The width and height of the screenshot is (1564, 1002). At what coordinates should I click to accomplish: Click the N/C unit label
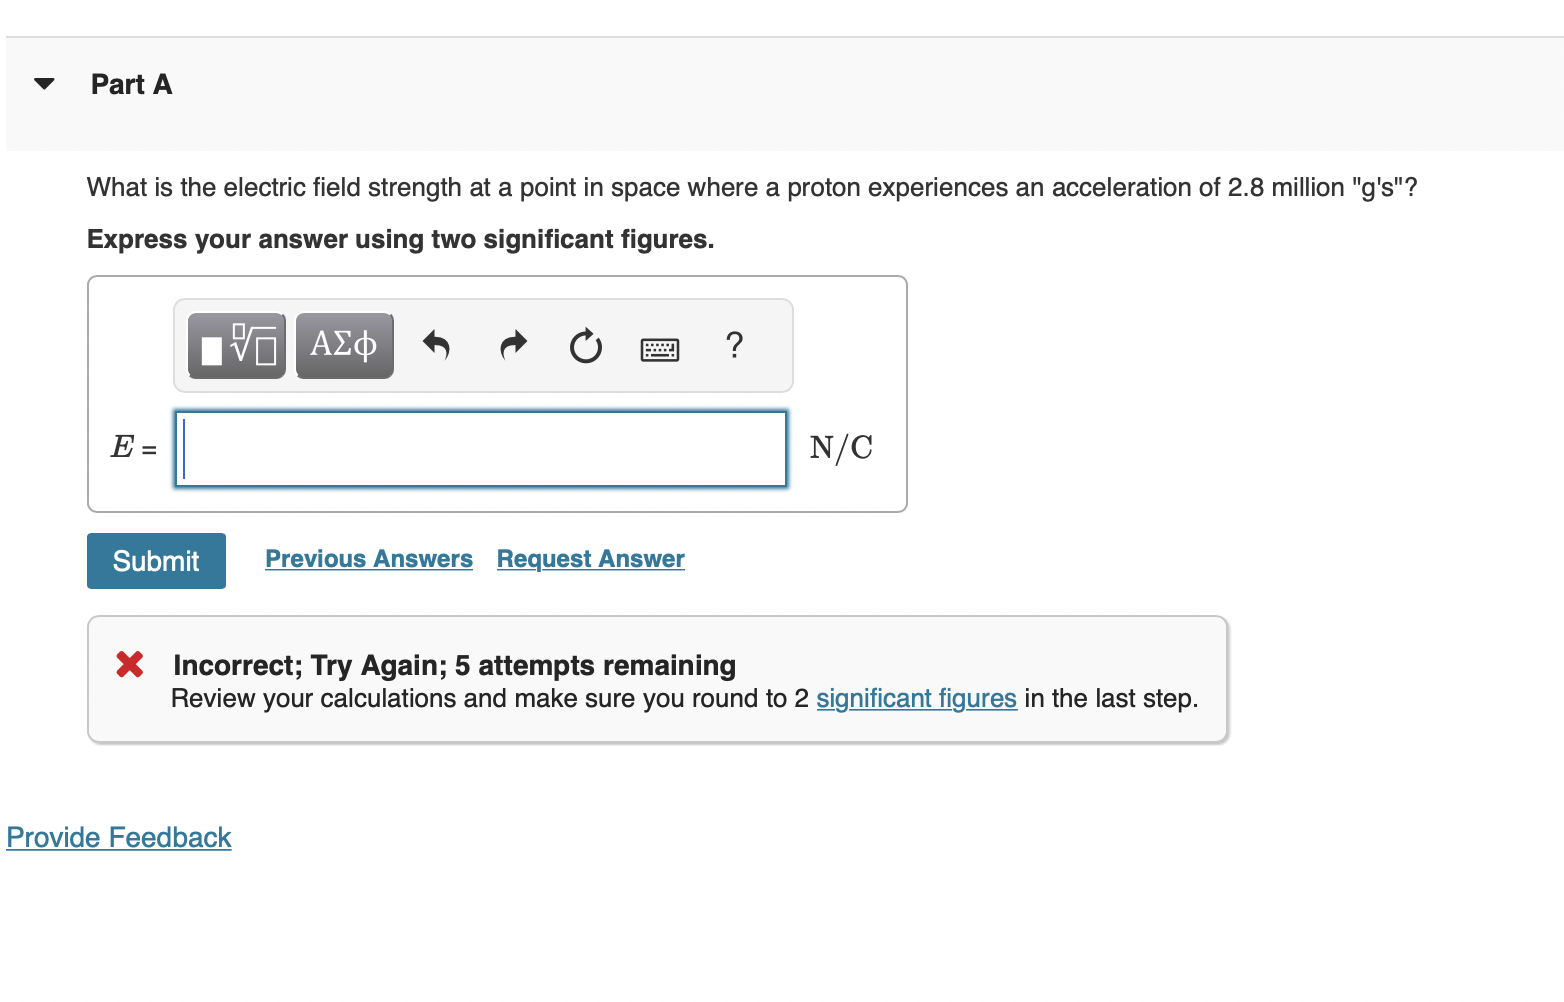tap(841, 448)
